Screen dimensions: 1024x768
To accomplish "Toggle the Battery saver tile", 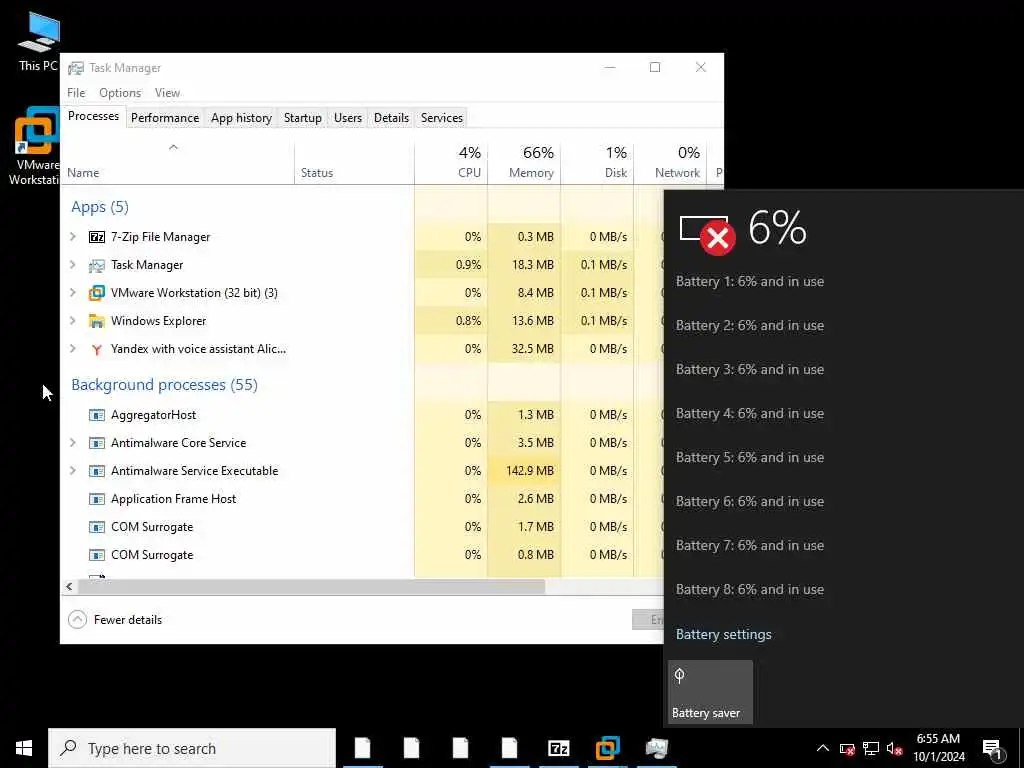I will click(x=711, y=692).
